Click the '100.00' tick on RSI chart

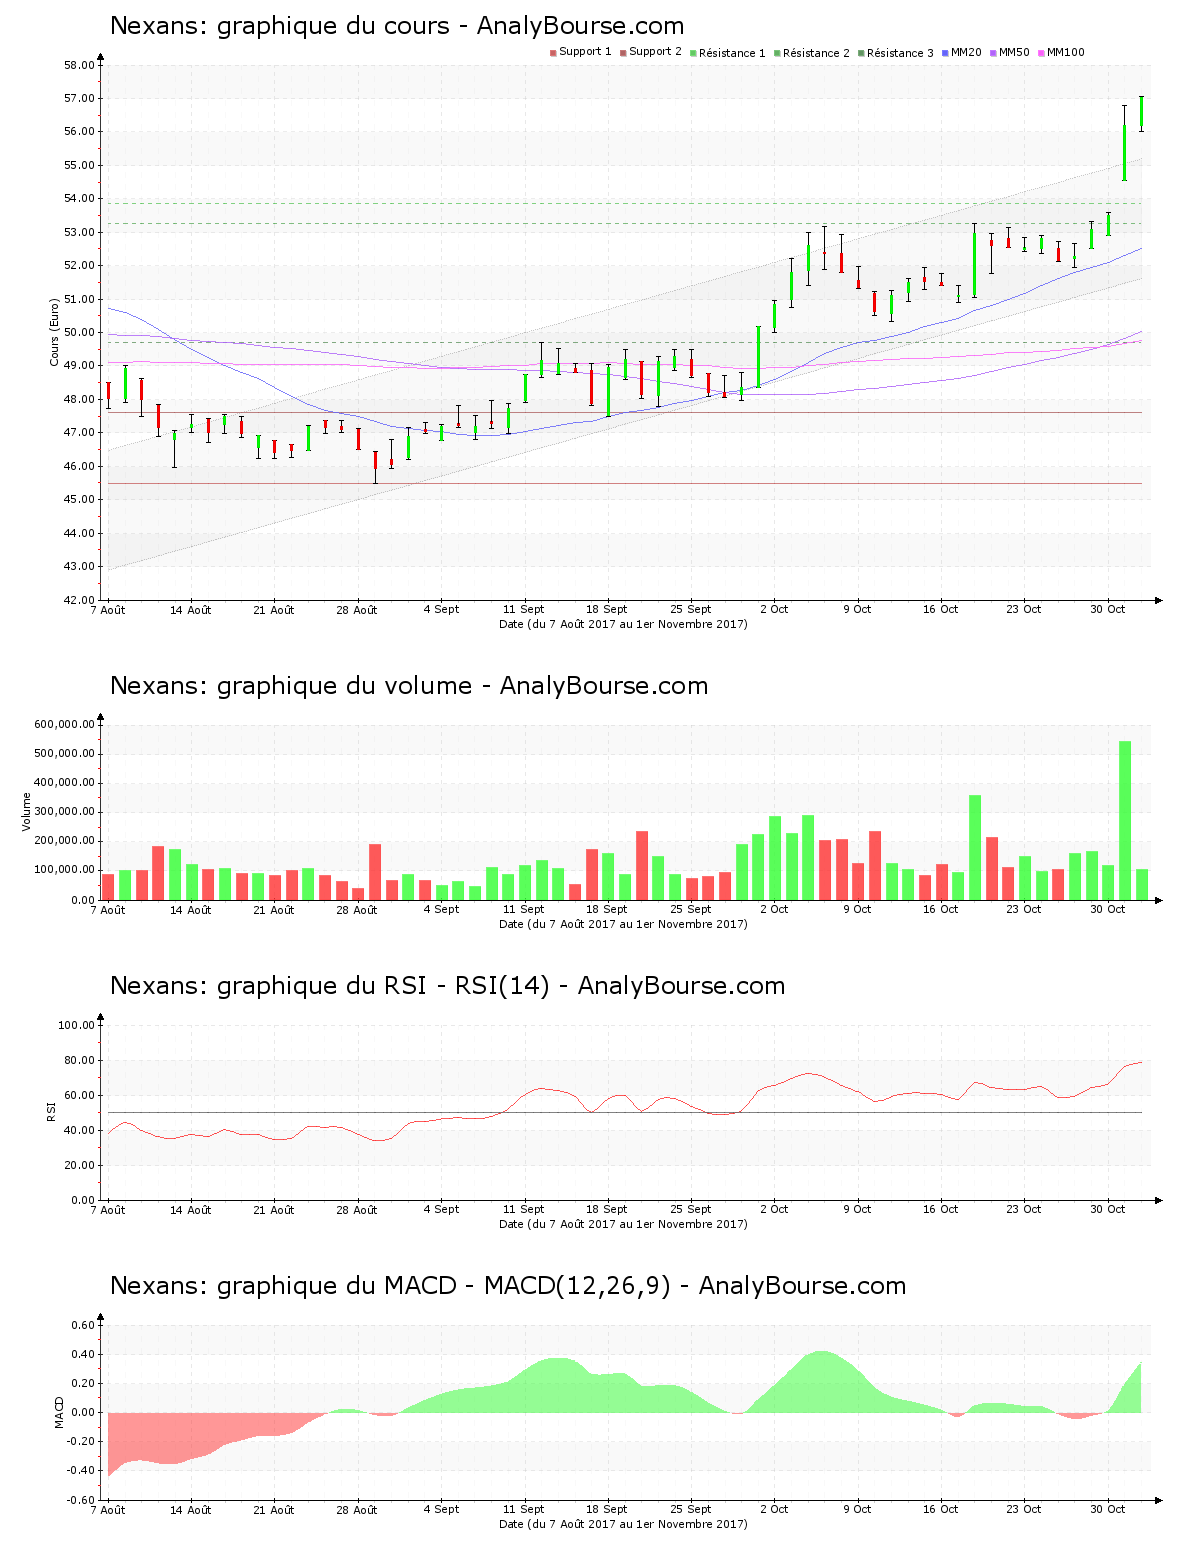[76, 1025]
